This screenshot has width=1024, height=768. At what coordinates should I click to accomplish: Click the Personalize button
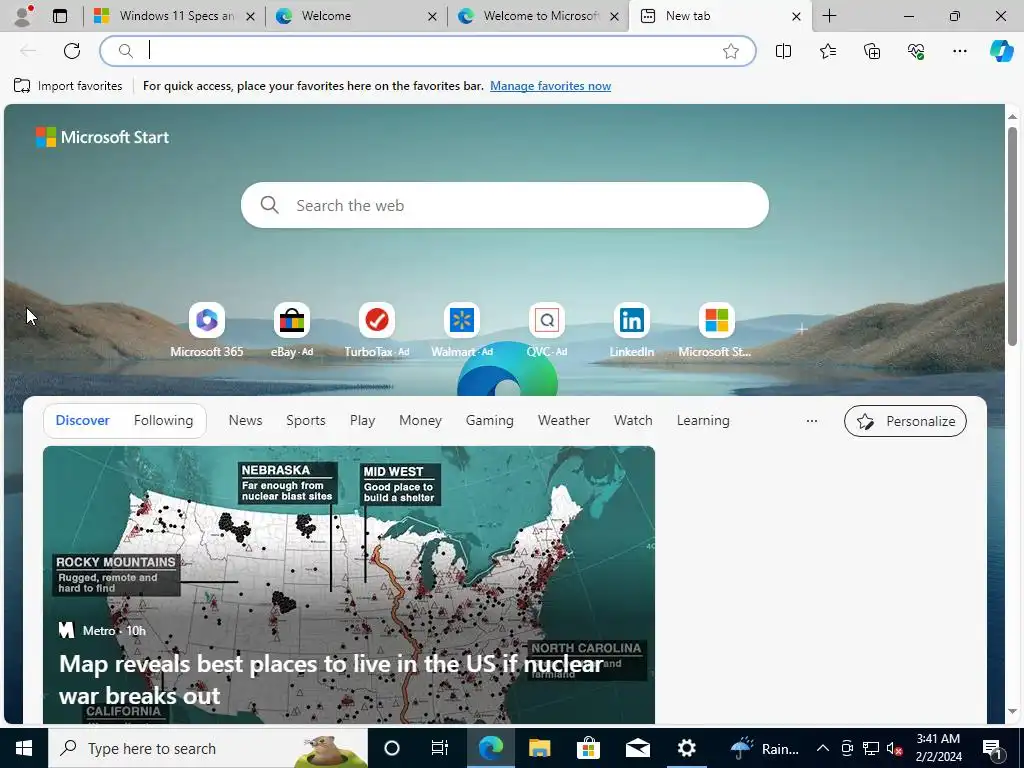pyautogui.click(x=905, y=421)
